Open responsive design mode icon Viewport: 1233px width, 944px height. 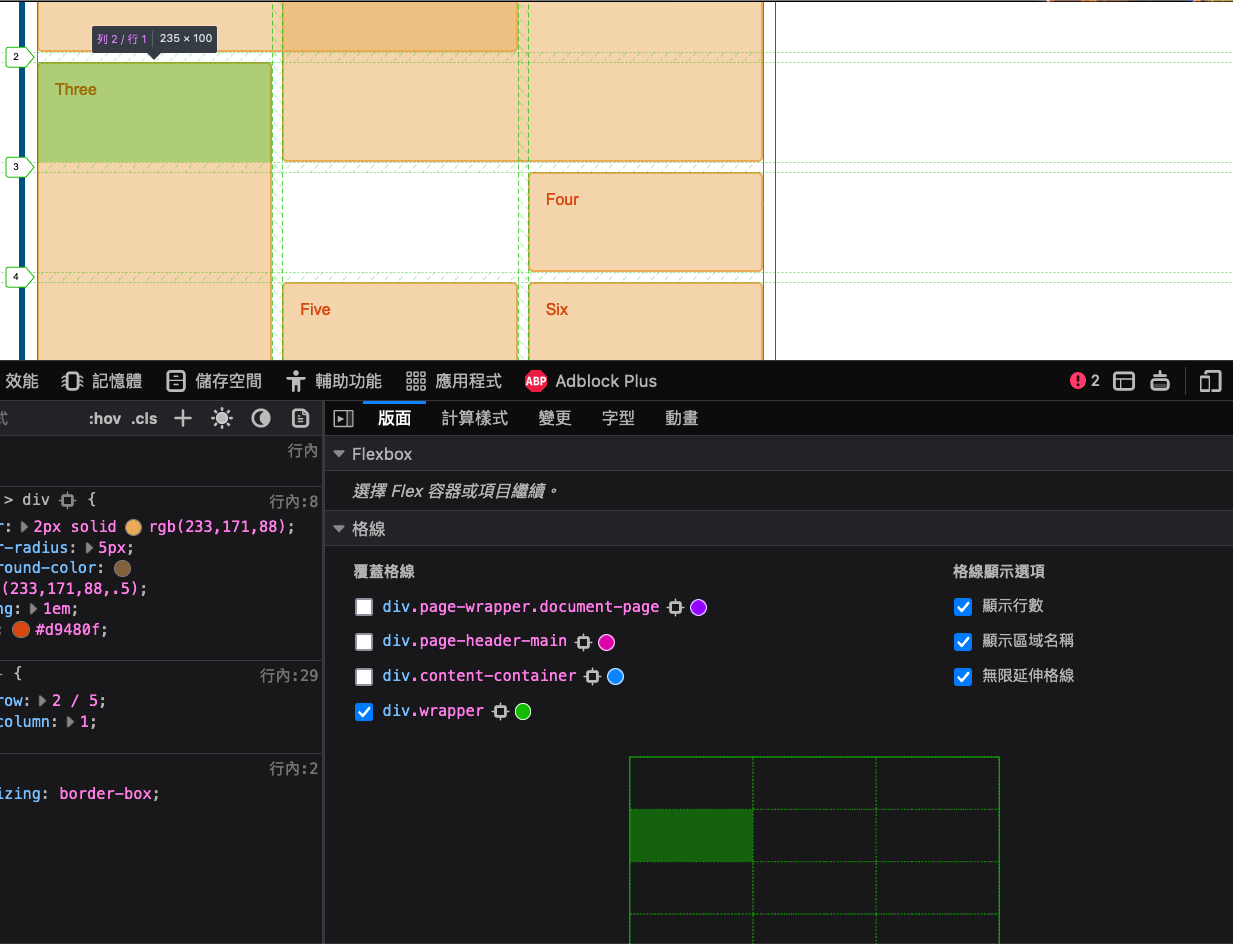[x=1210, y=381]
